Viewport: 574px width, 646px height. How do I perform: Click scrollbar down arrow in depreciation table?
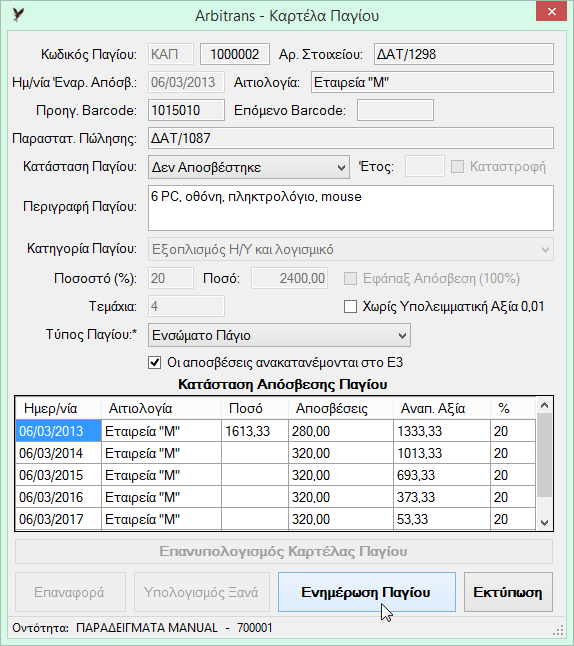click(x=544, y=522)
